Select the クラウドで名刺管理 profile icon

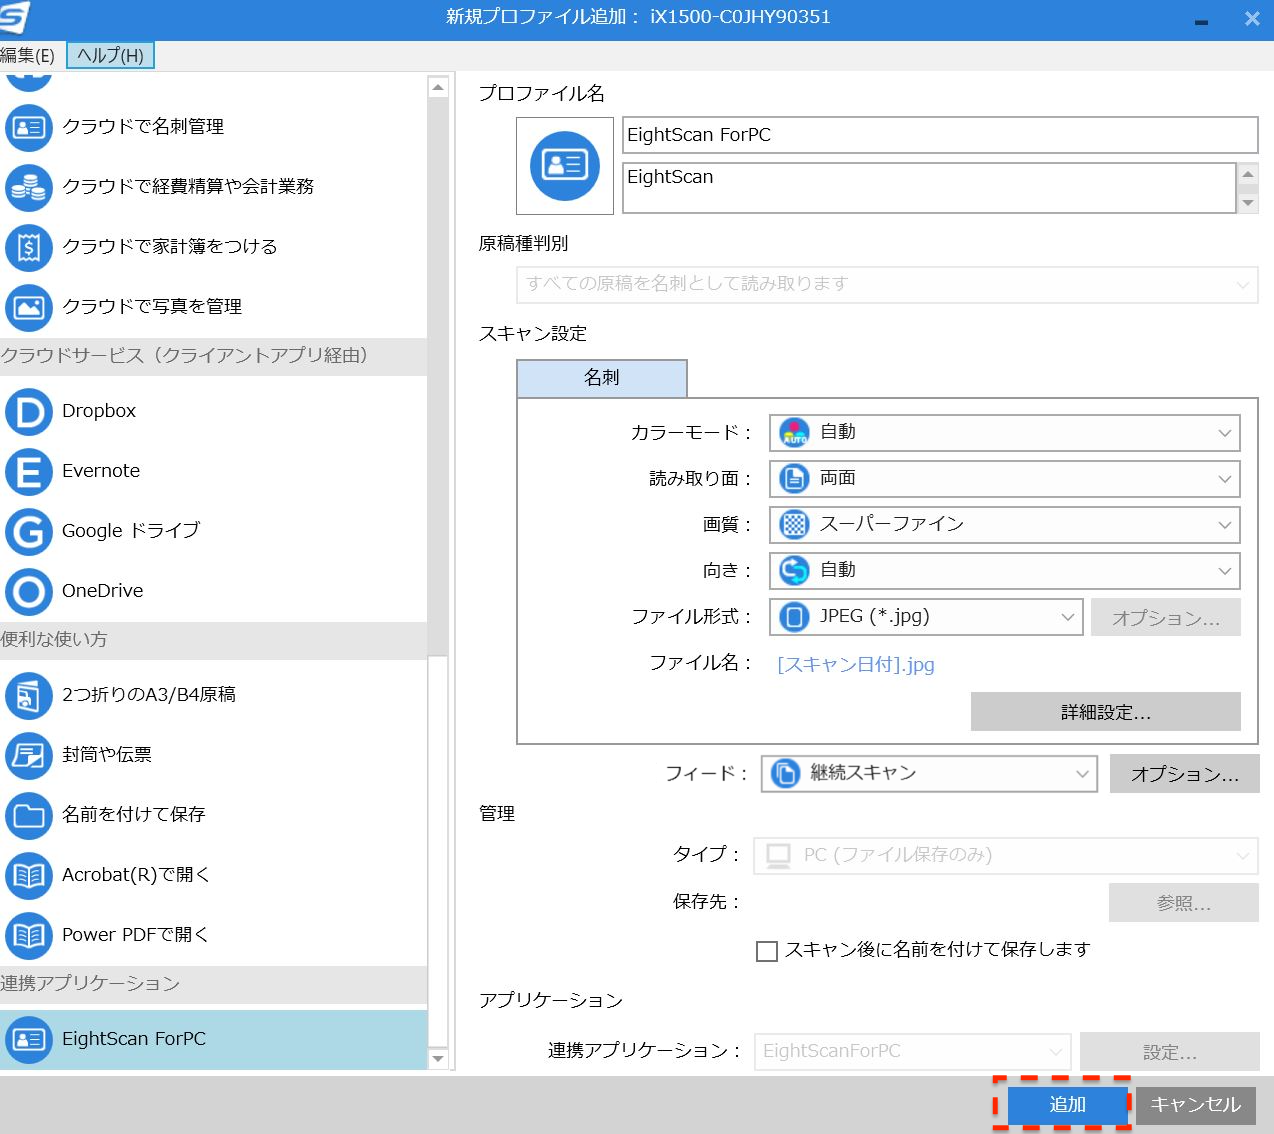click(x=29, y=127)
